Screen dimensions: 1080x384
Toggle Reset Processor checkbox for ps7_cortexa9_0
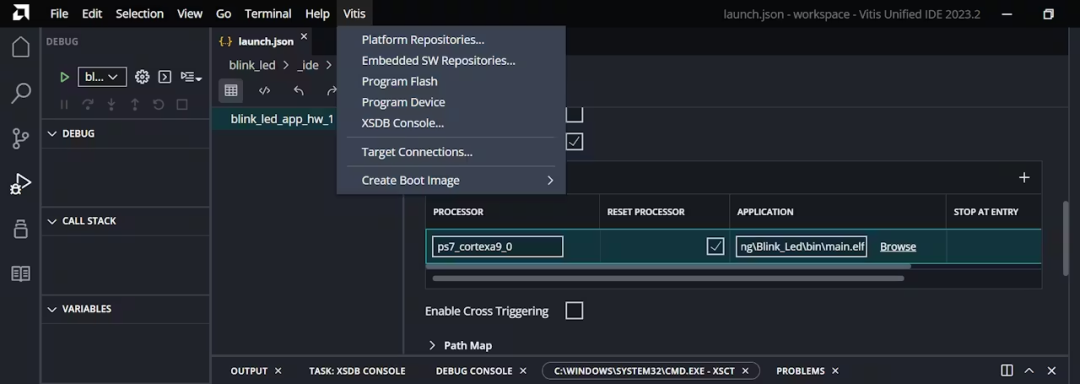pos(715,246)
